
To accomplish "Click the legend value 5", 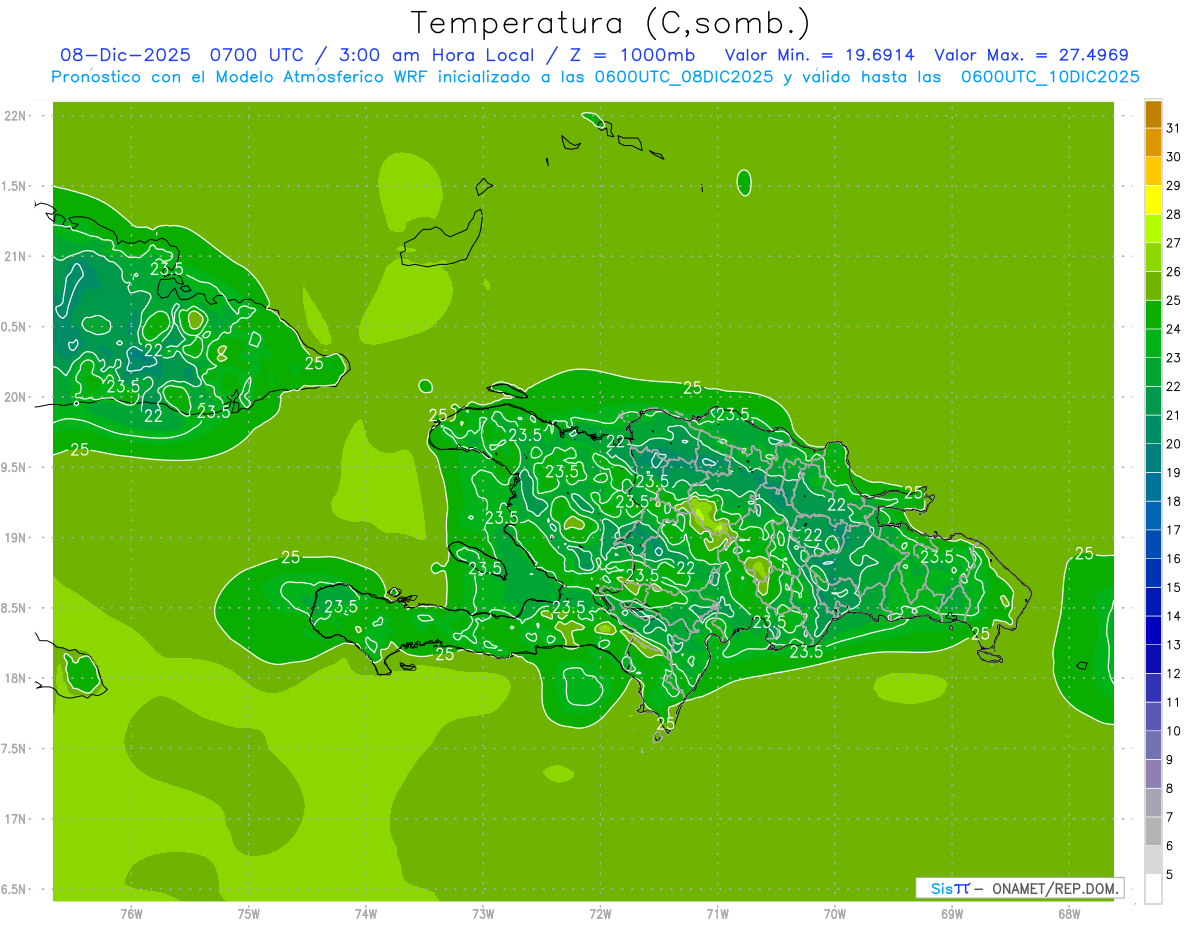I will [1170, 875].
